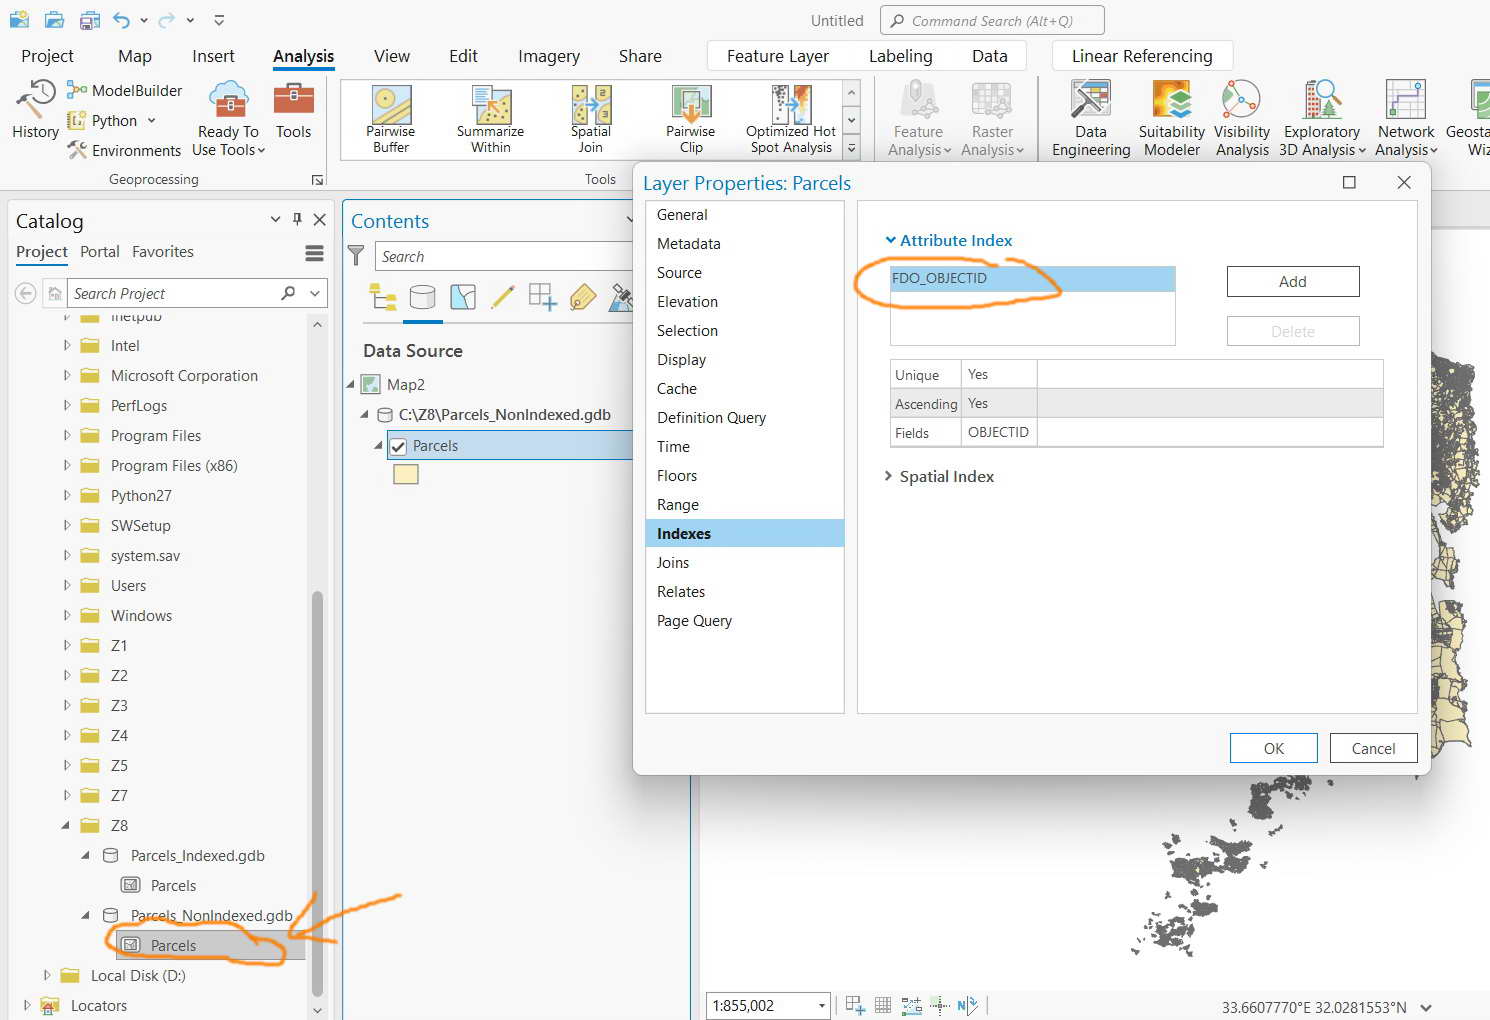Open the Linear Referencing tab
This screenshot has width=1490, height=1020.
[1141, 56]
